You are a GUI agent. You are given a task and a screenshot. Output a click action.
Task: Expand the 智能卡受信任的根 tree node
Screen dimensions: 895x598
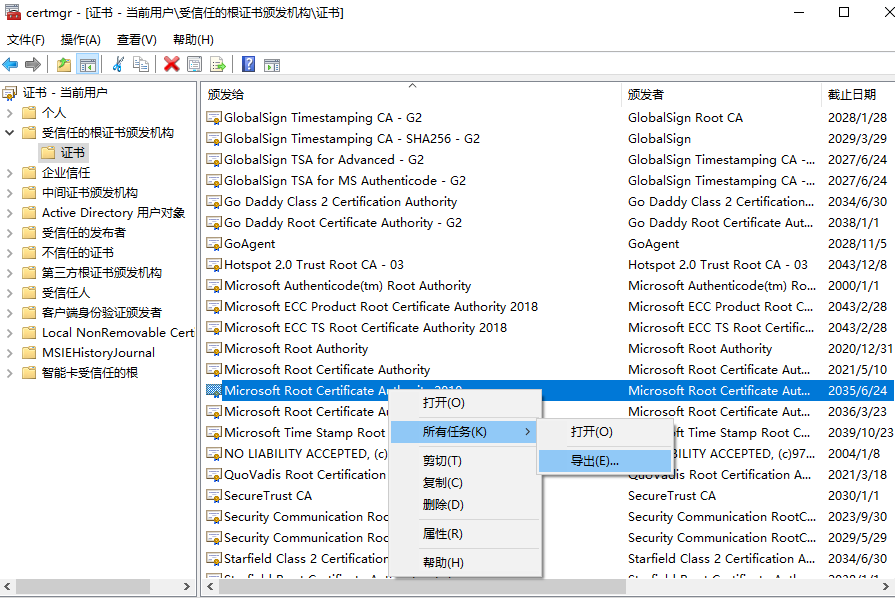tap(10, 373)
